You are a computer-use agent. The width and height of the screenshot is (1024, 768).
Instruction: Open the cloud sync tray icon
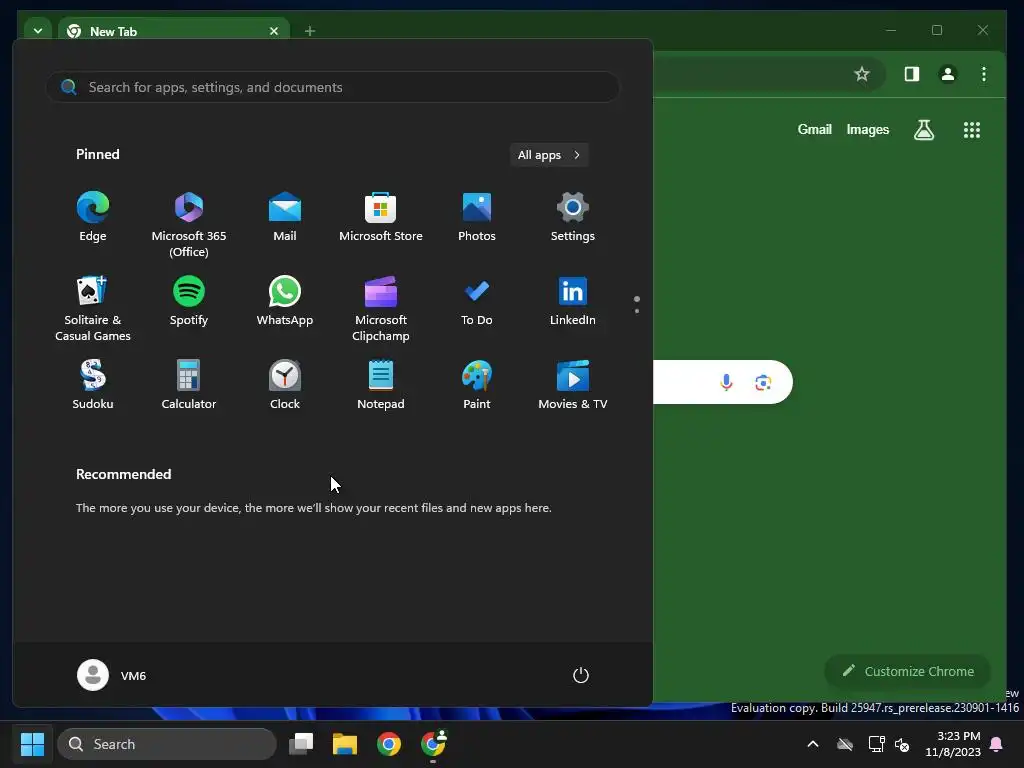click(x=845, y=744)
